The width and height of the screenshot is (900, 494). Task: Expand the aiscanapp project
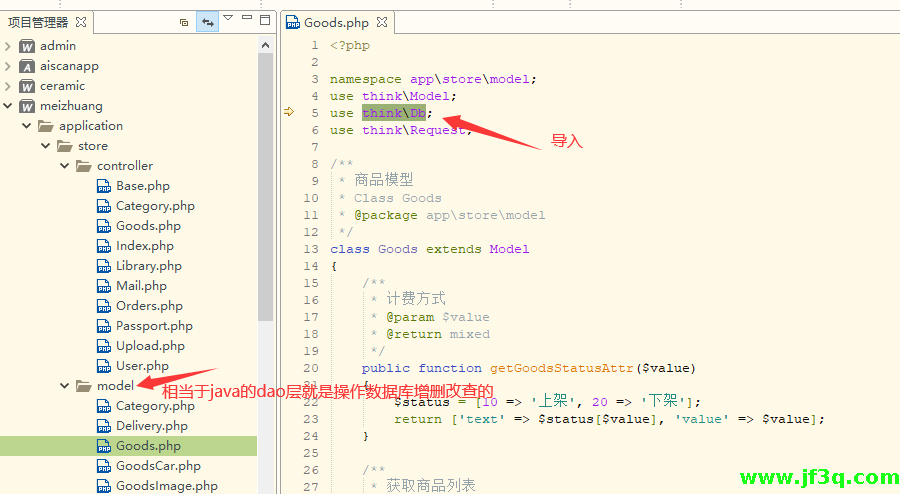click(8, 66)
